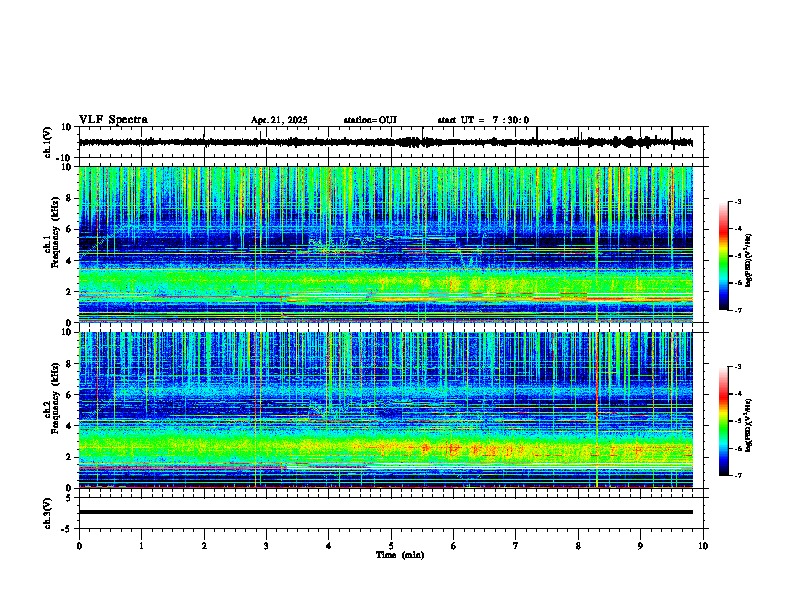Click the "4" kHz tick on ch.2 spectrogram axis

[x=69, y=426]
